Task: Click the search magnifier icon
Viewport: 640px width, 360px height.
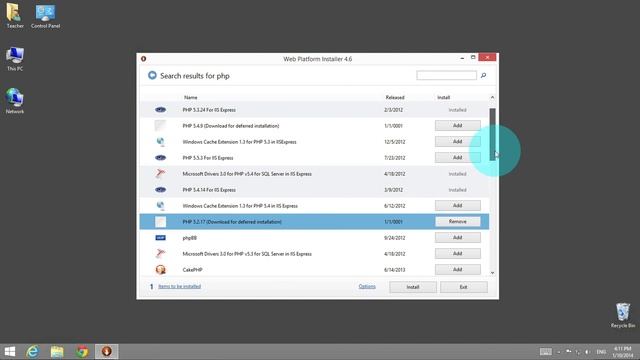Action: (x=483, y=76)
